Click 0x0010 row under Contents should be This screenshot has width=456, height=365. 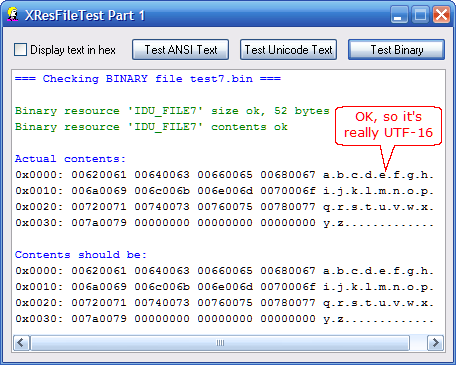[224, 287]
